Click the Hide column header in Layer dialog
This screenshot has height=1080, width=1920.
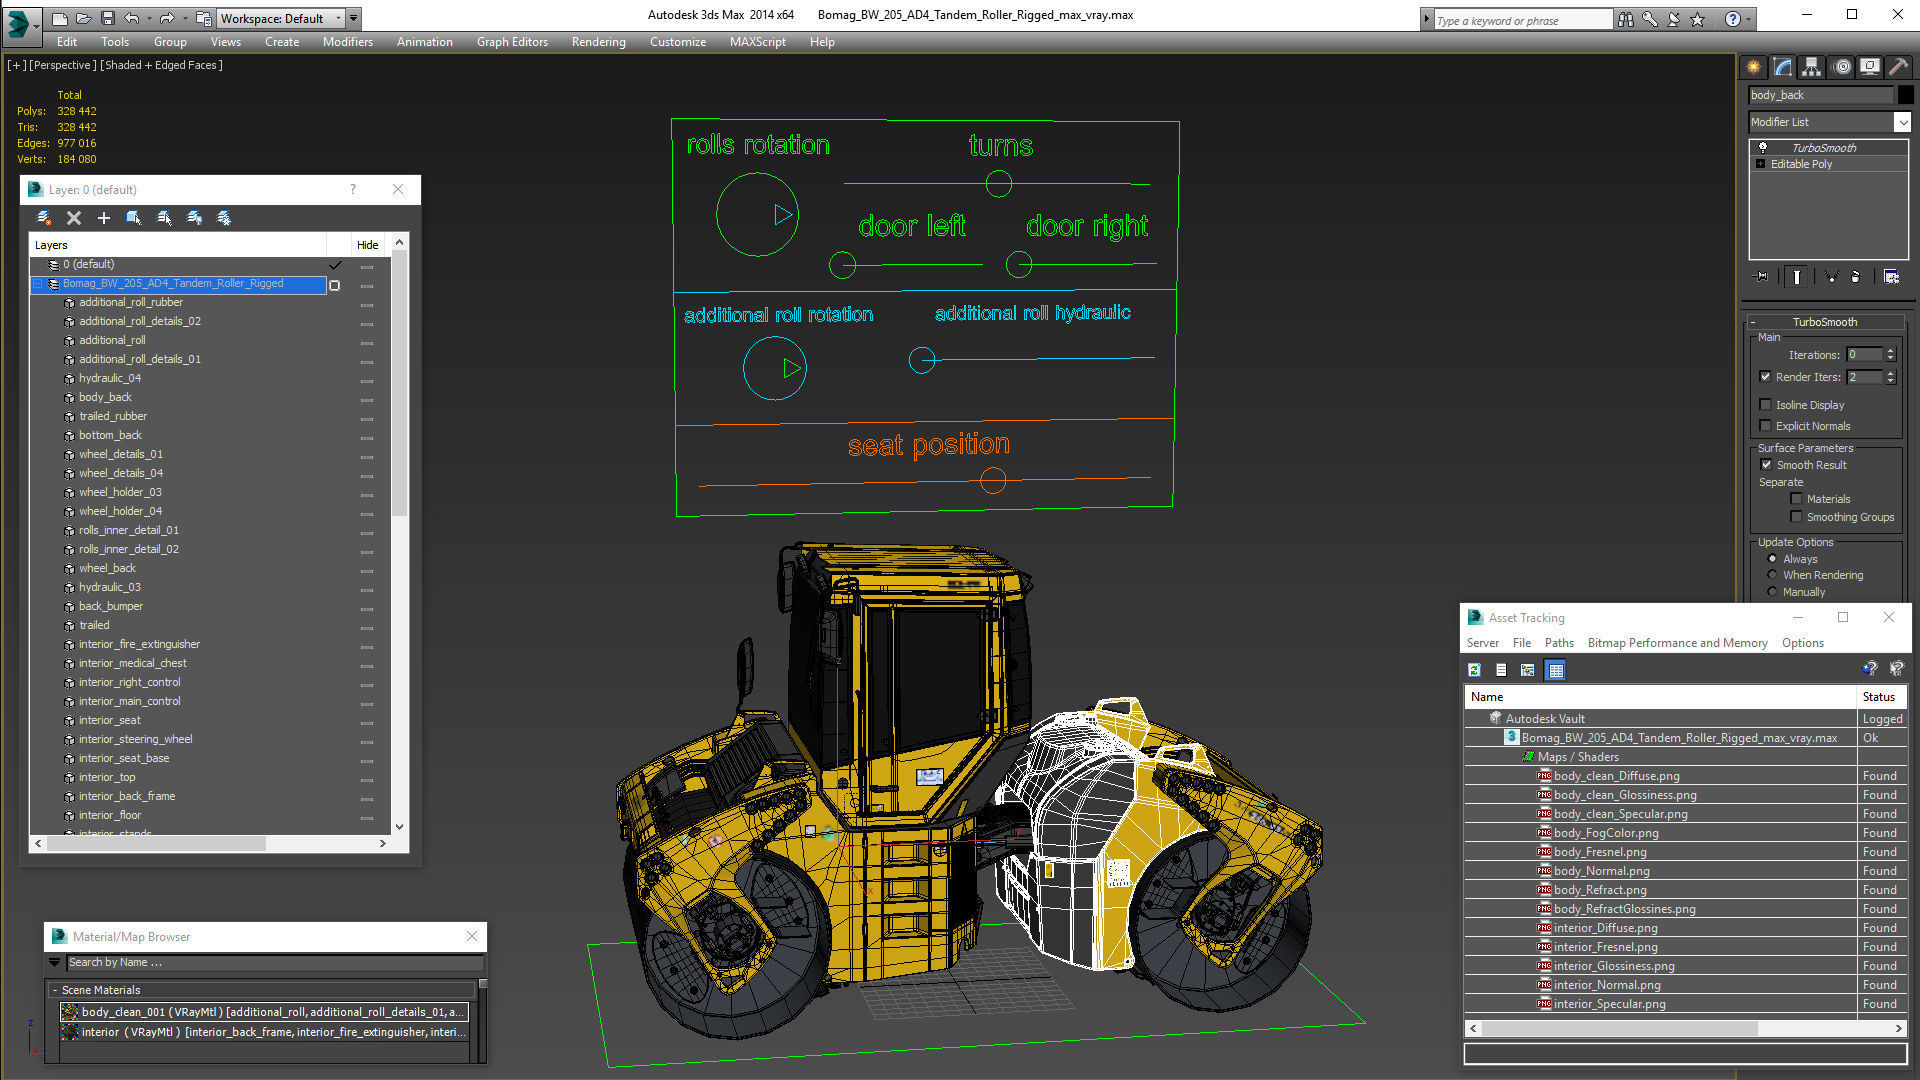367,245
